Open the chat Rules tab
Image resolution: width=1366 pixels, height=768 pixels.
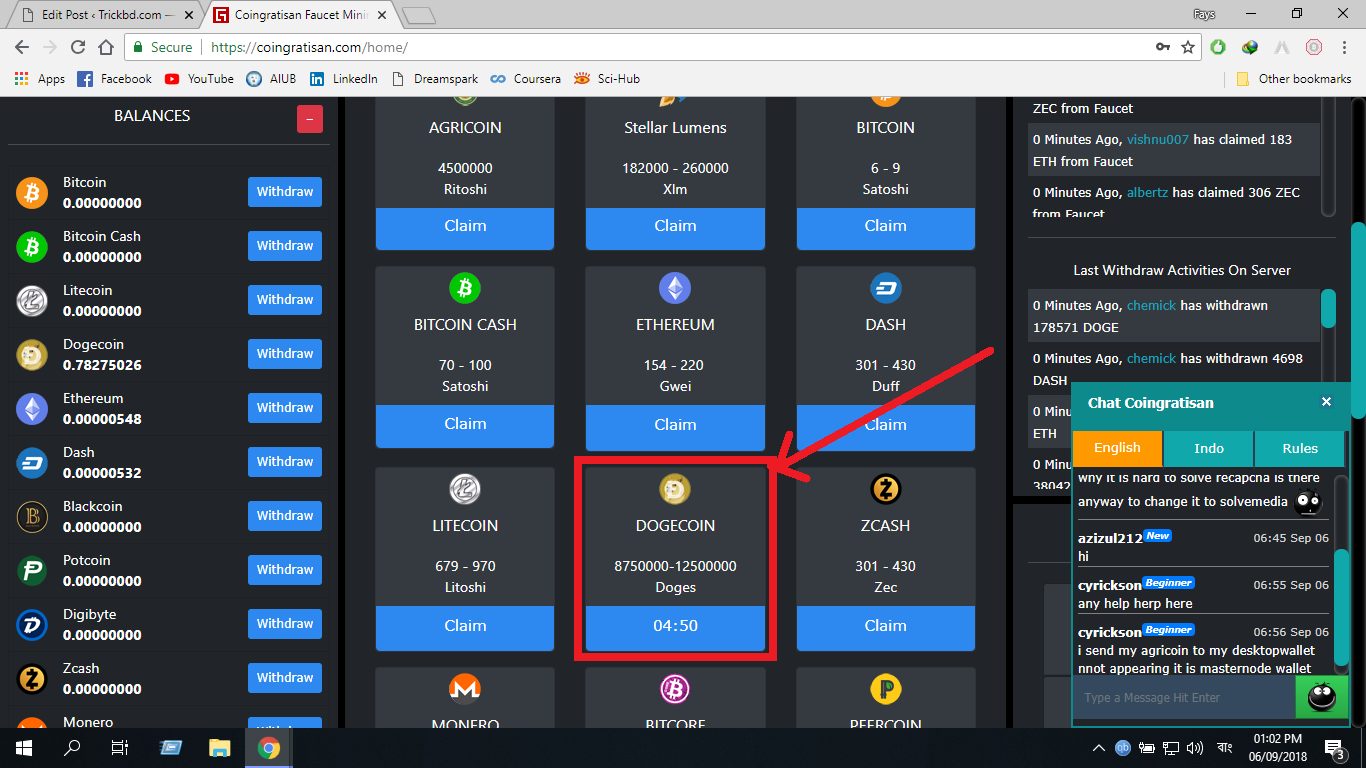(x=1299, y=448)
